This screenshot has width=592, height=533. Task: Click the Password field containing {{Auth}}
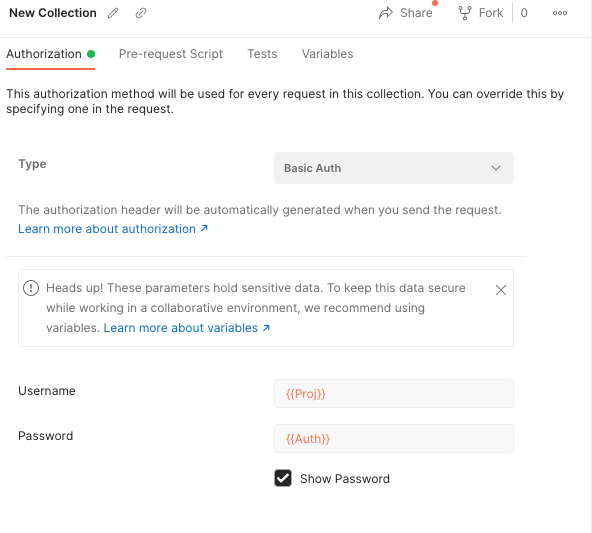click(x=394, y=439)
